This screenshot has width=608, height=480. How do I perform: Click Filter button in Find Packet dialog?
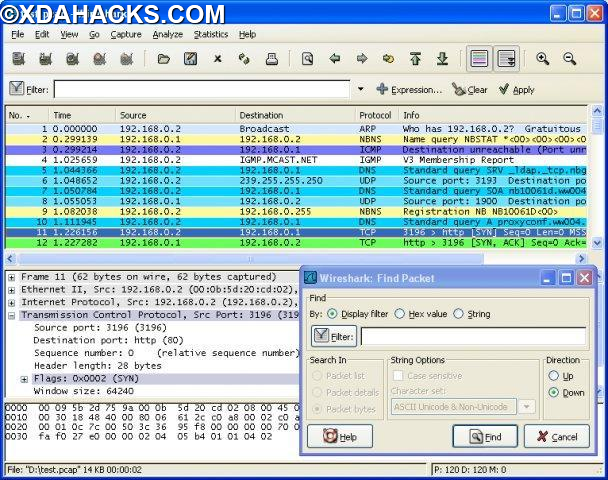pos(334,336)
